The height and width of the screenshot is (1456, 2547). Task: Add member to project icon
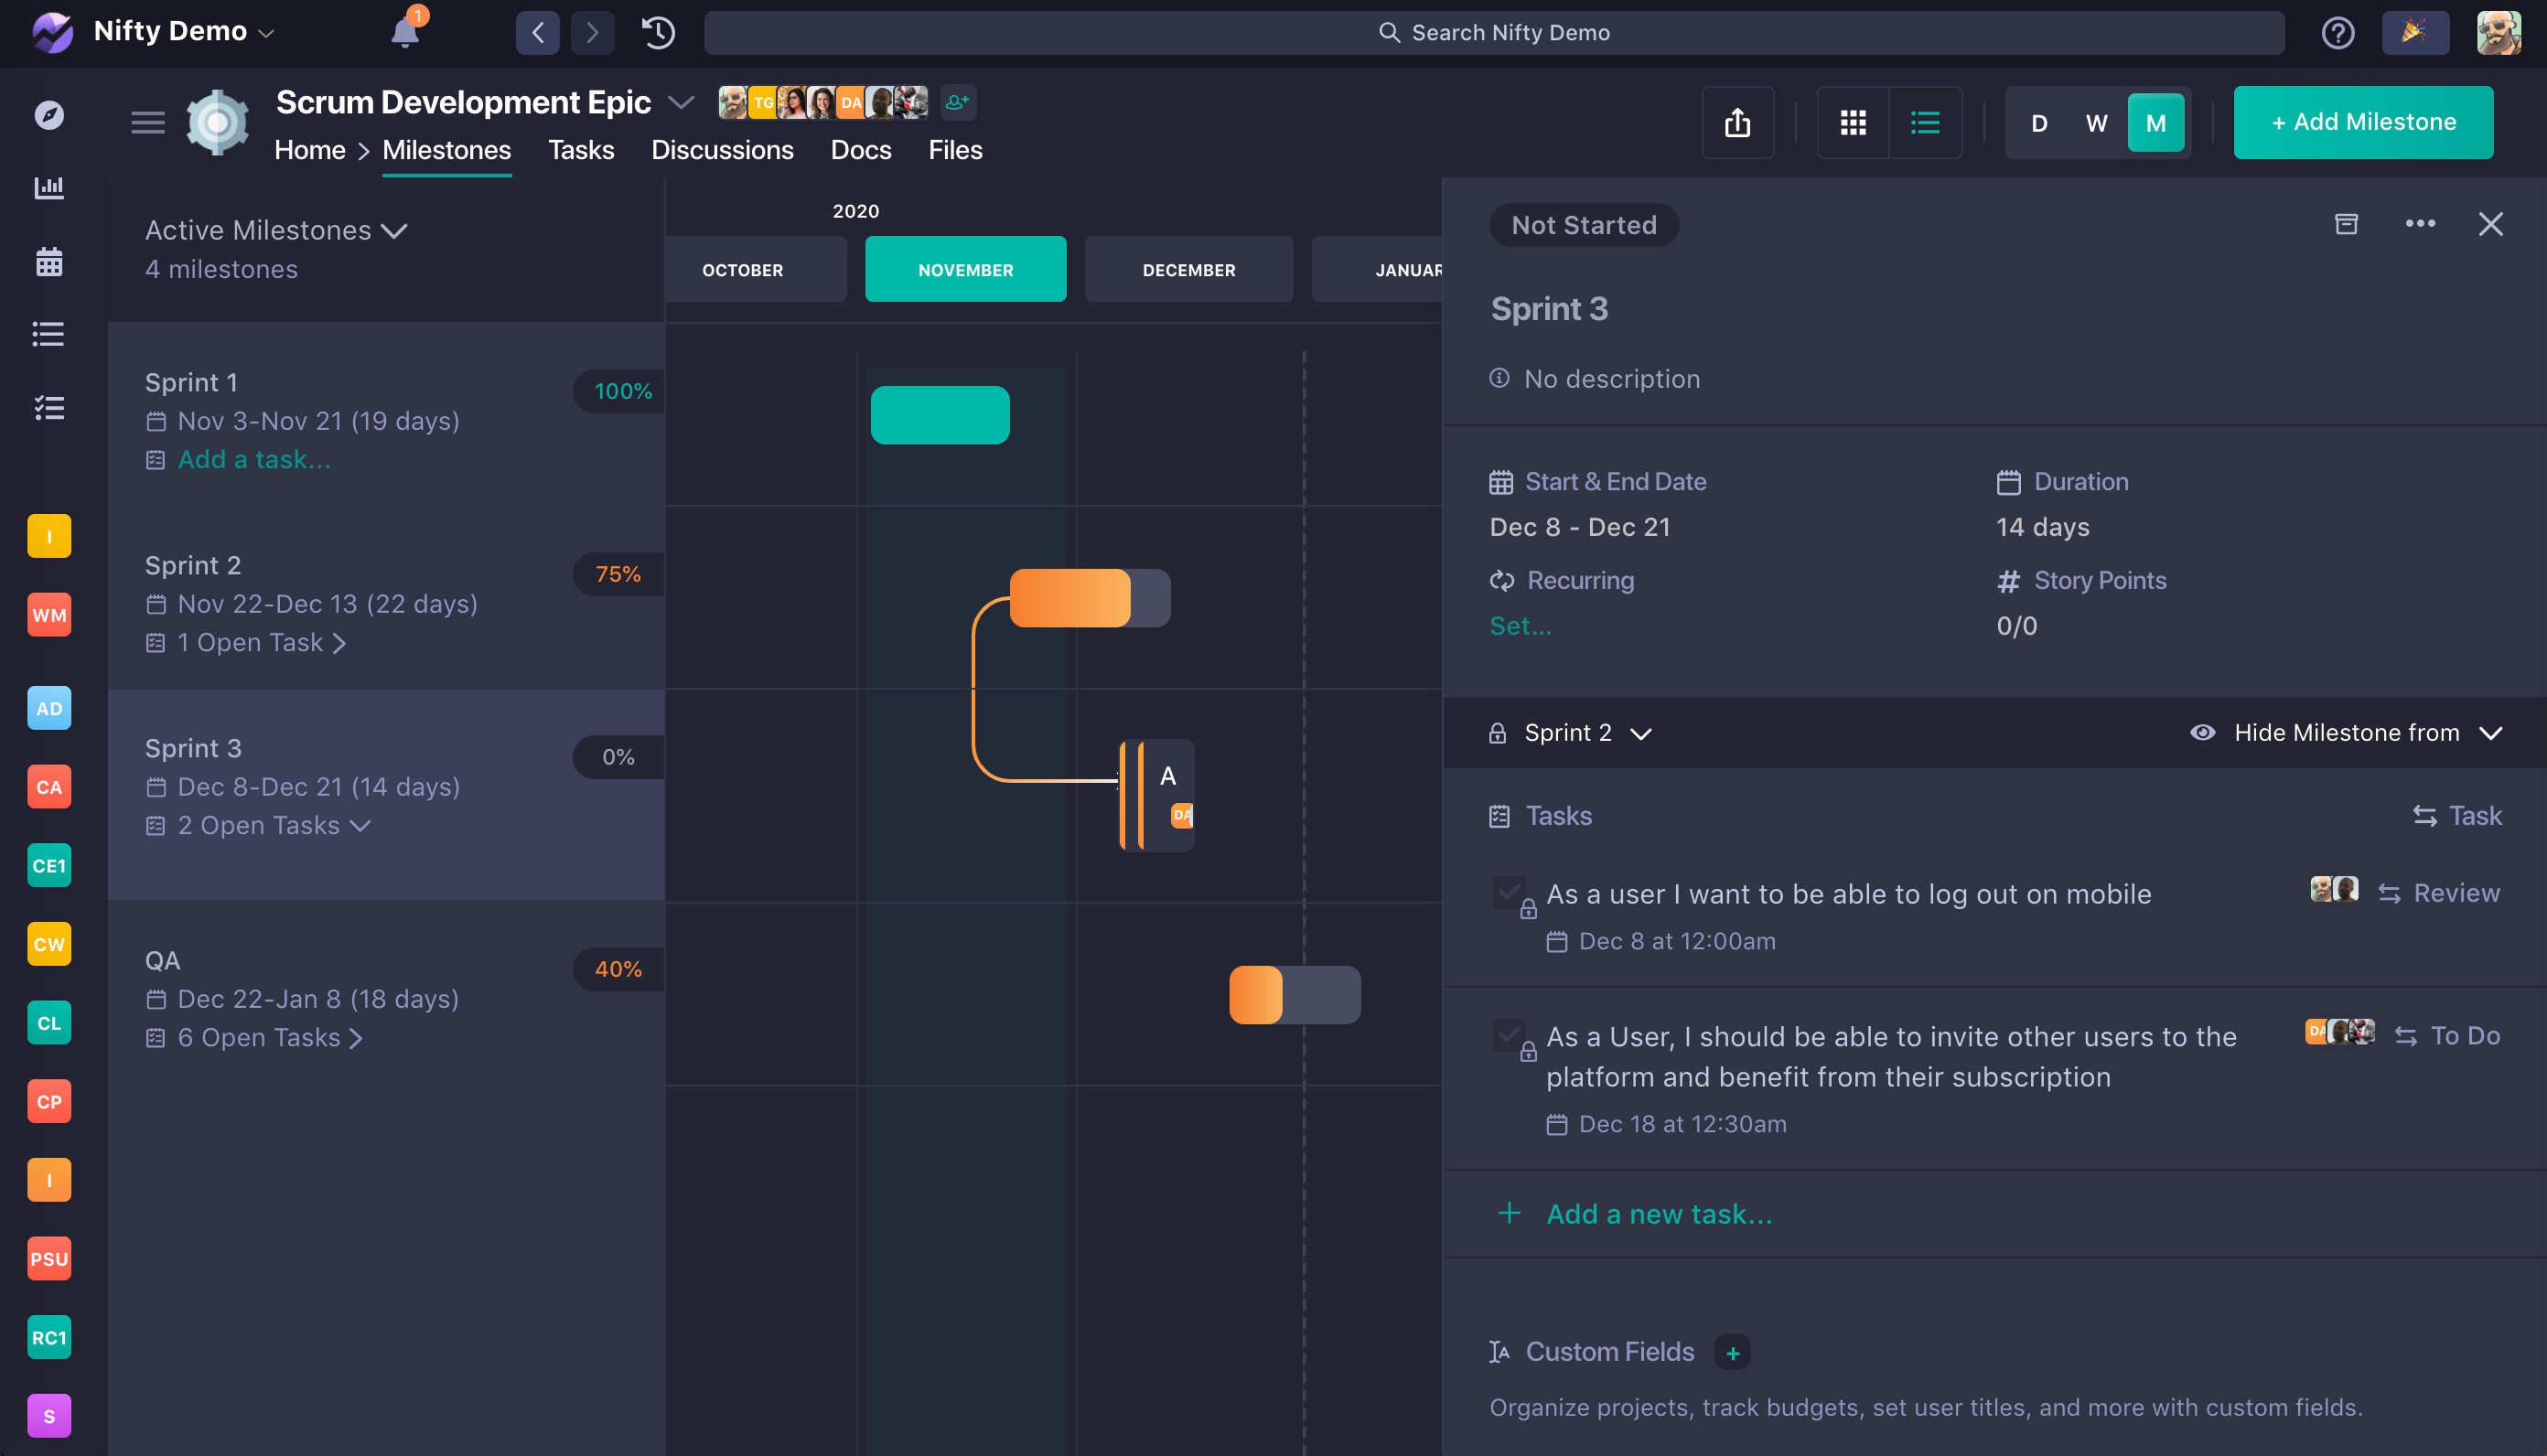[x=957, y=102]
